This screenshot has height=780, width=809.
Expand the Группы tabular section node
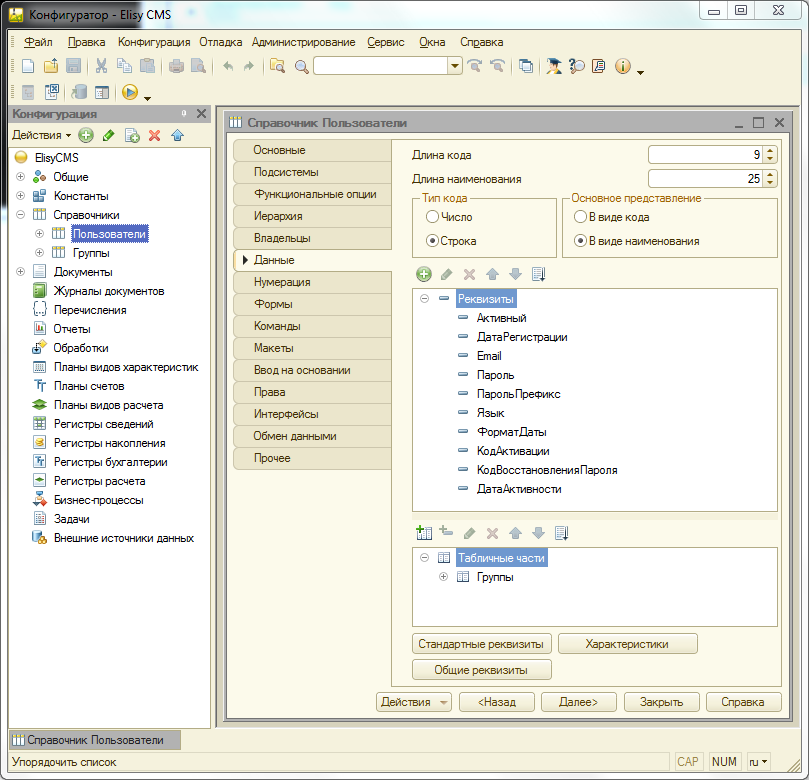(443, 577)
